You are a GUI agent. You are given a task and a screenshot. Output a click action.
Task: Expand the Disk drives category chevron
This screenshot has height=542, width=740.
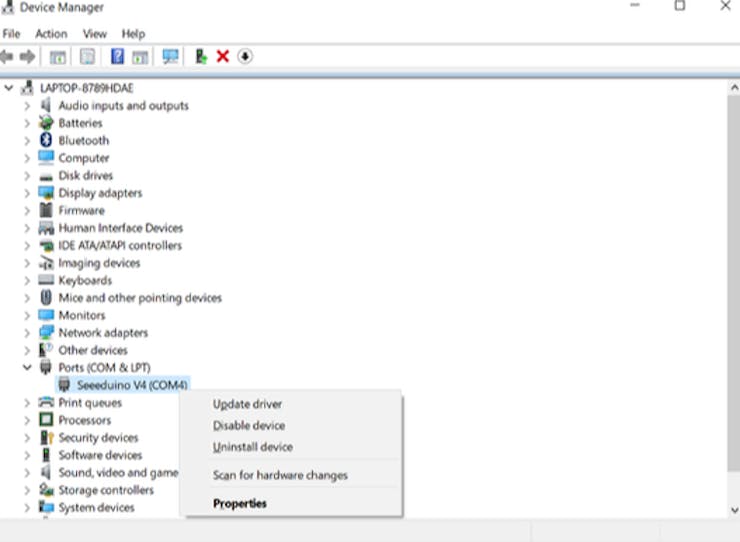click(x=27, y=176)
